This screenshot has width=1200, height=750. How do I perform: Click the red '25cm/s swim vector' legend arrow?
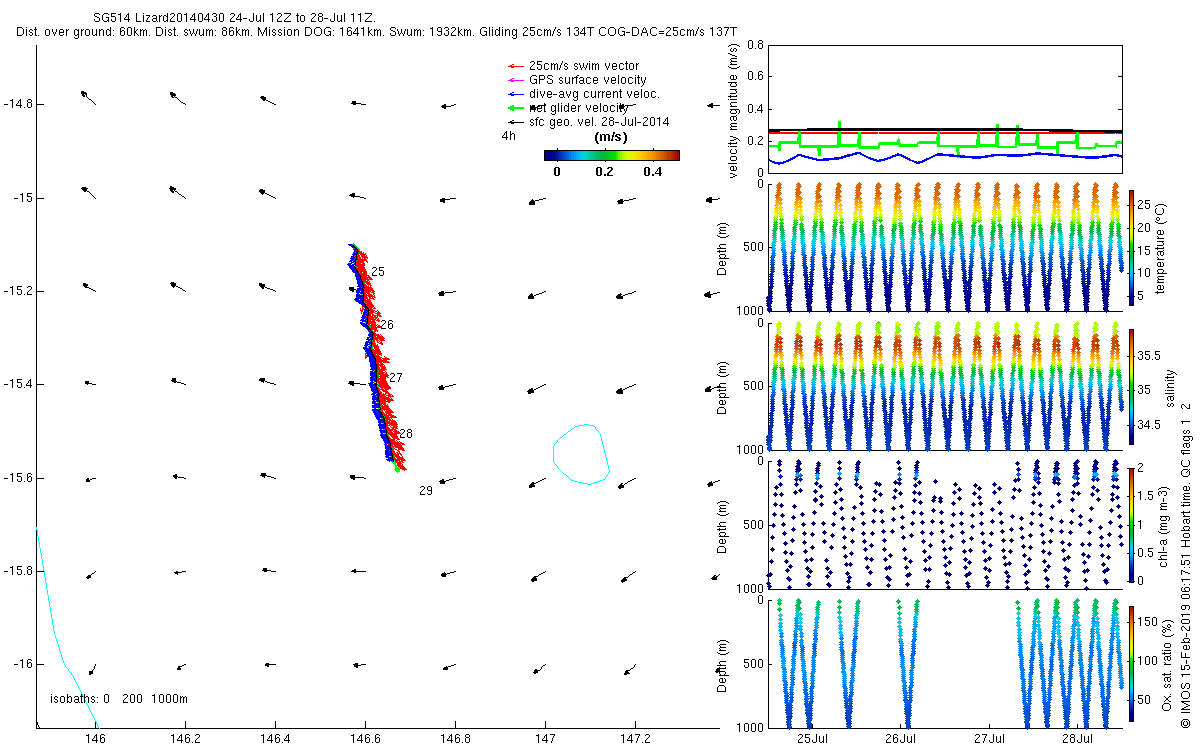click(x=514, y=66)
